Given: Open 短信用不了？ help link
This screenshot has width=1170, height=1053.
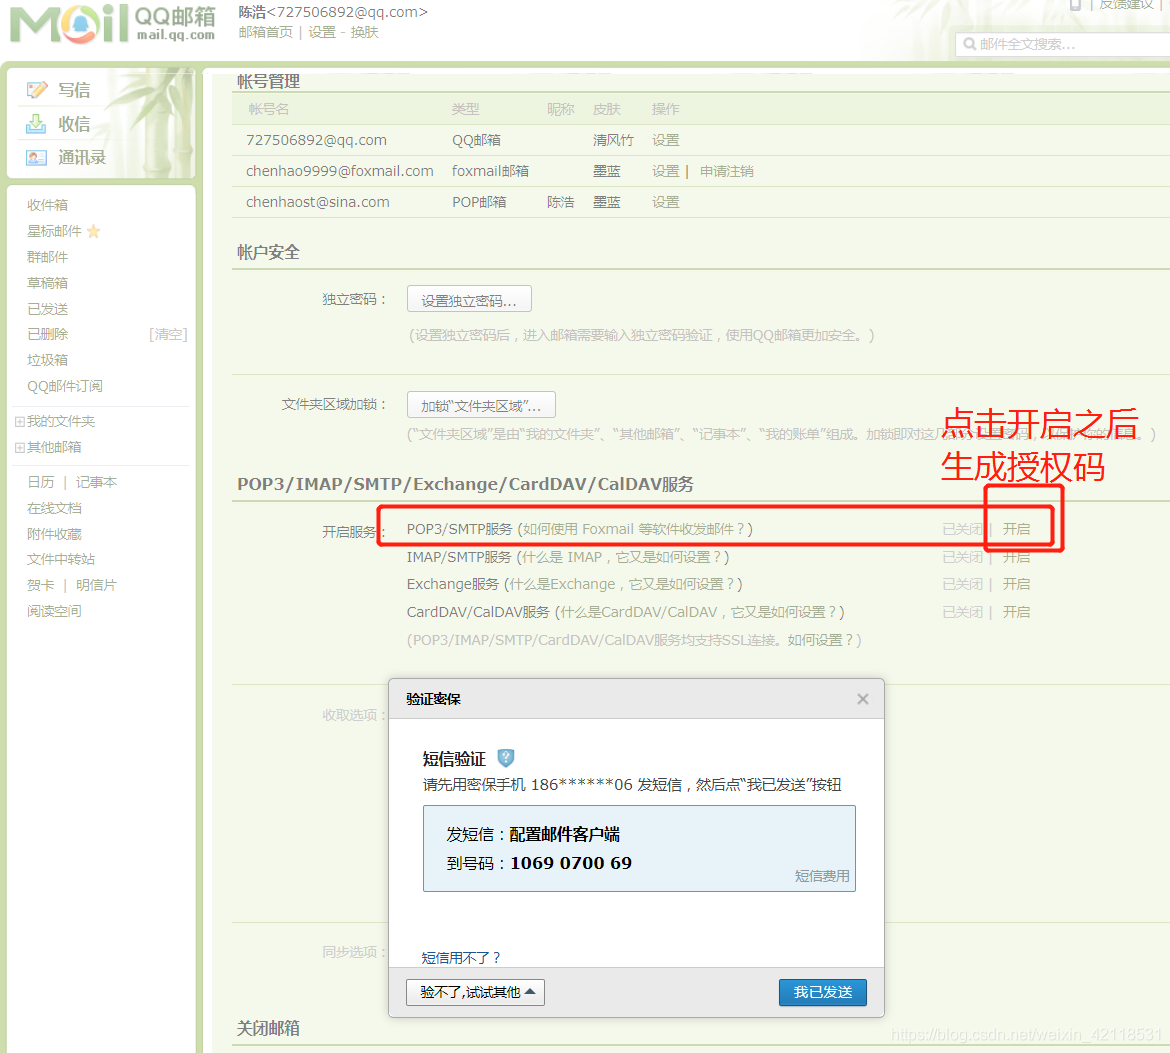Looking at the screenshot, I should pos(460,957).
